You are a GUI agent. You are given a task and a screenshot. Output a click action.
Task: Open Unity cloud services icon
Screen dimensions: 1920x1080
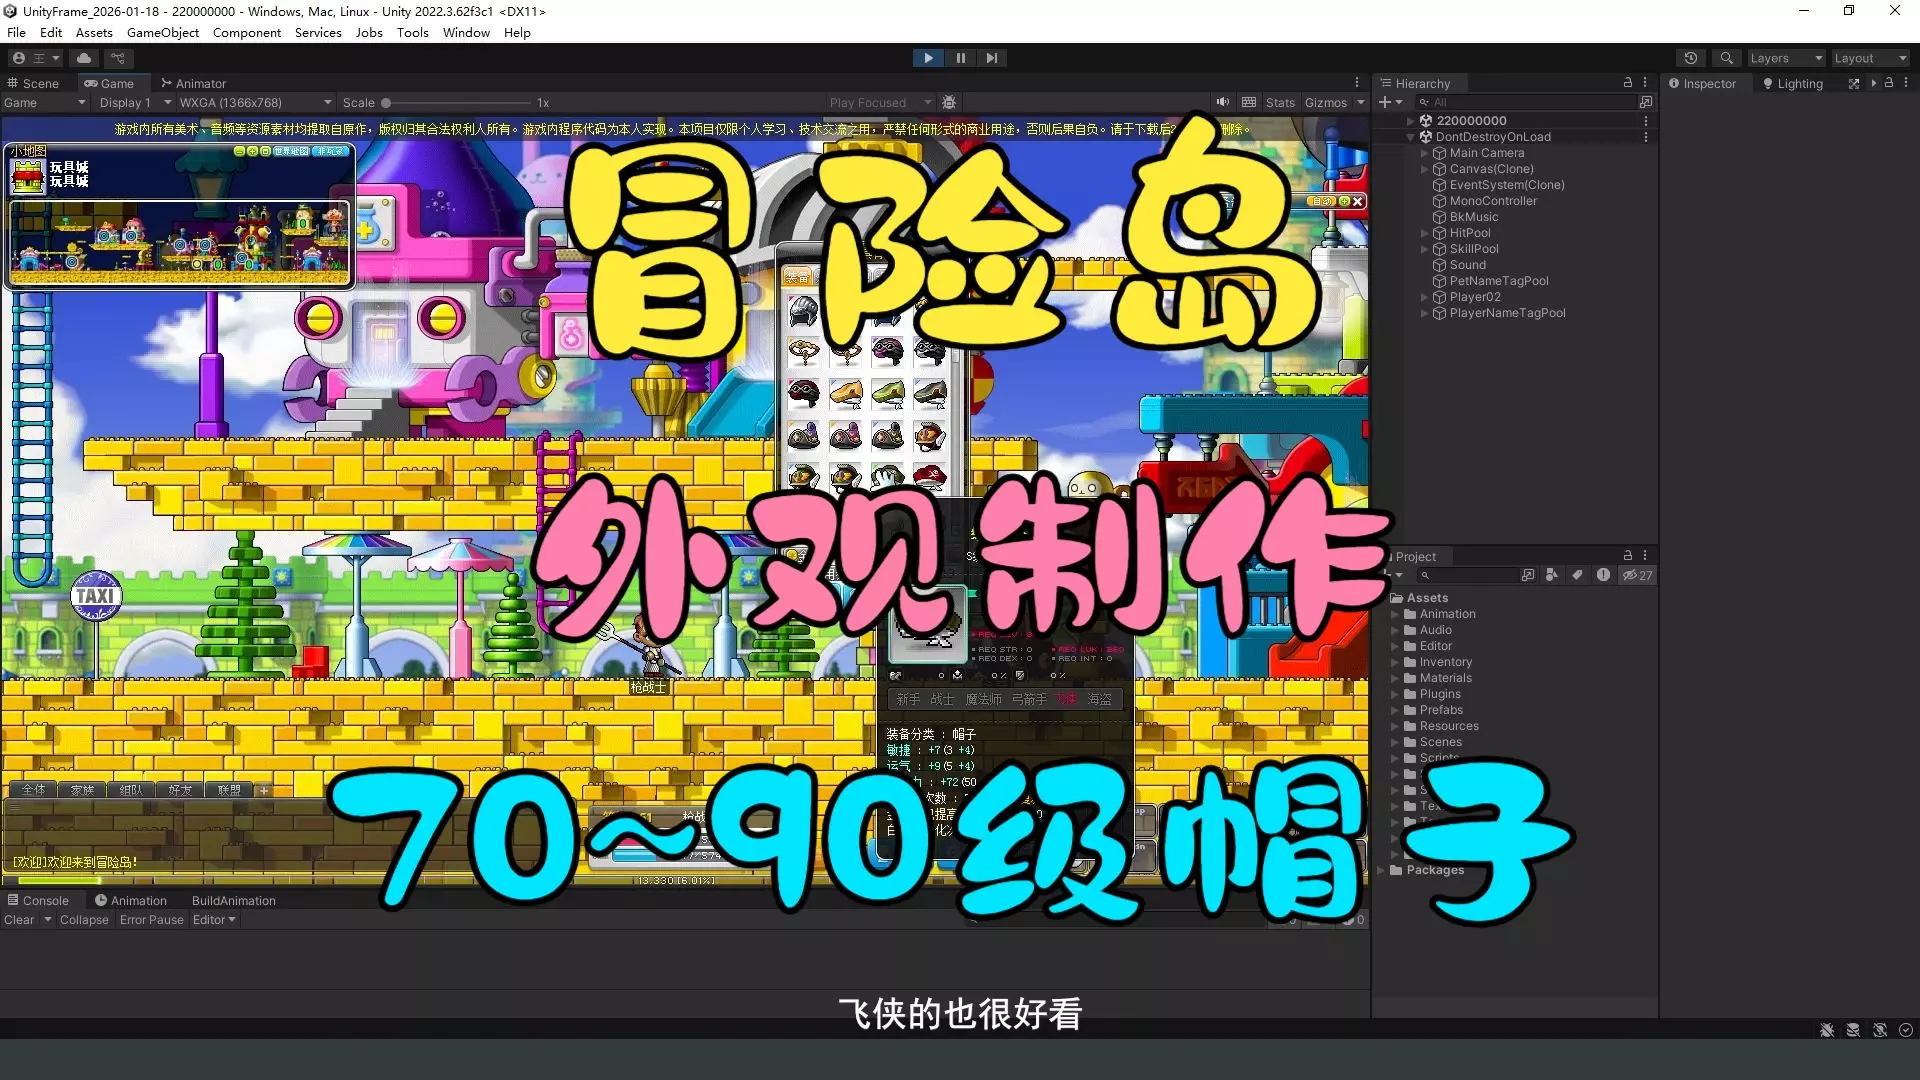[84, 58]
